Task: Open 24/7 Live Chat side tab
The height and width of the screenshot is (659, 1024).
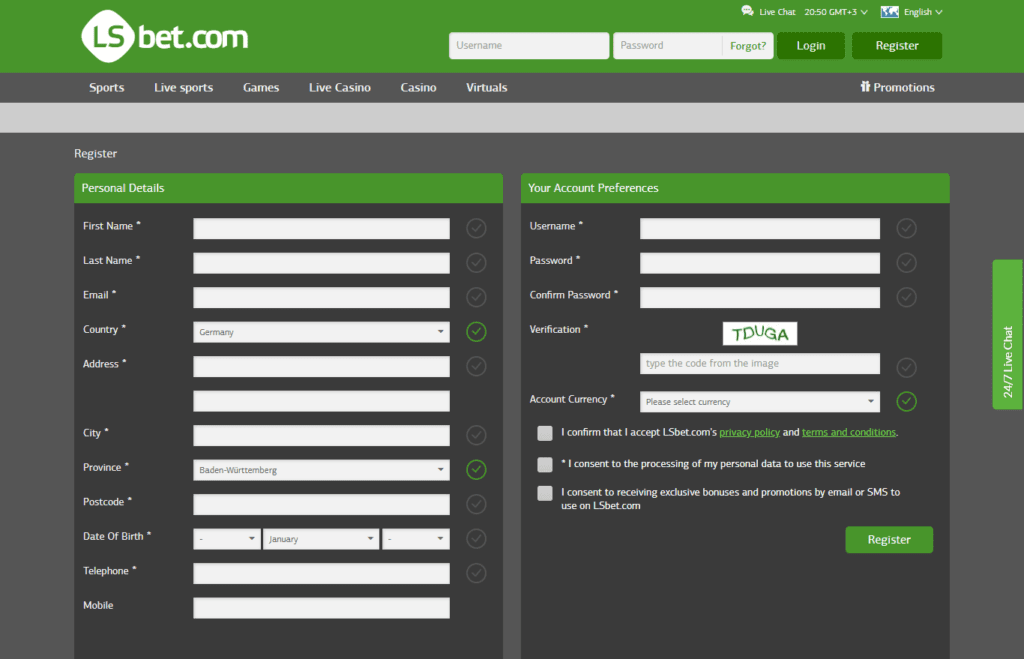Action: [1008, 334]
